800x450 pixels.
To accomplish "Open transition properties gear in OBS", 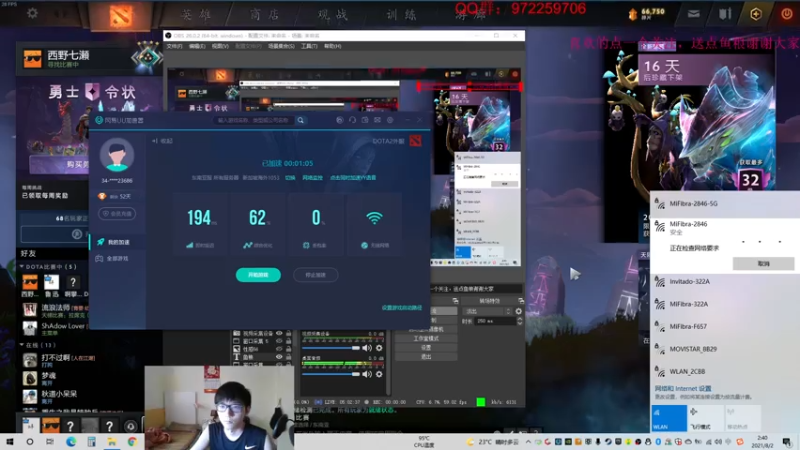I will 519,311.
